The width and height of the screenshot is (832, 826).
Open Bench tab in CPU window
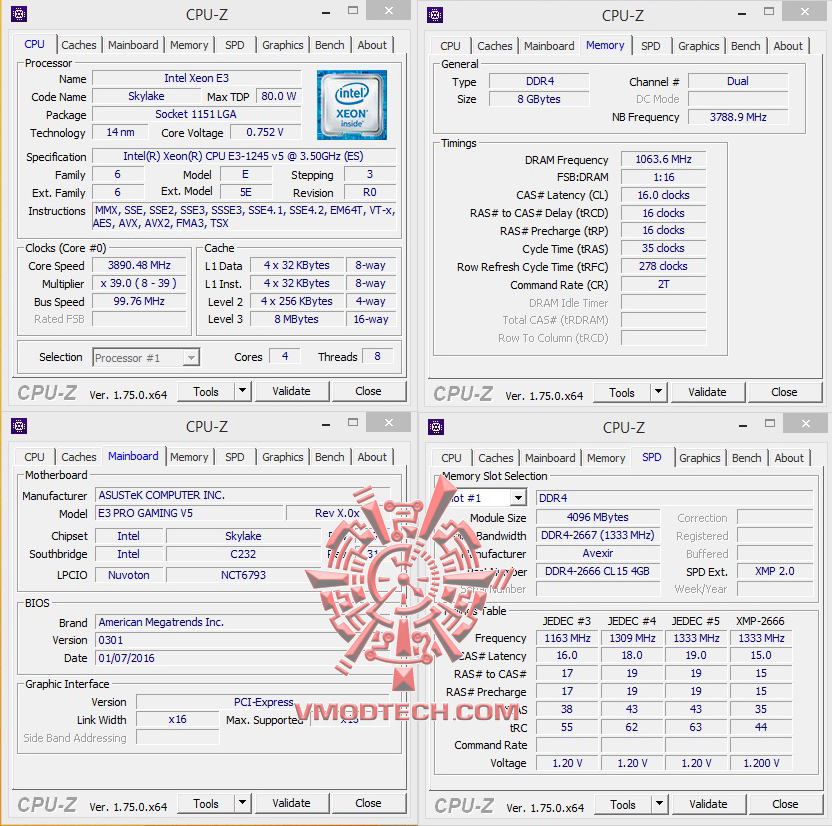330,45
